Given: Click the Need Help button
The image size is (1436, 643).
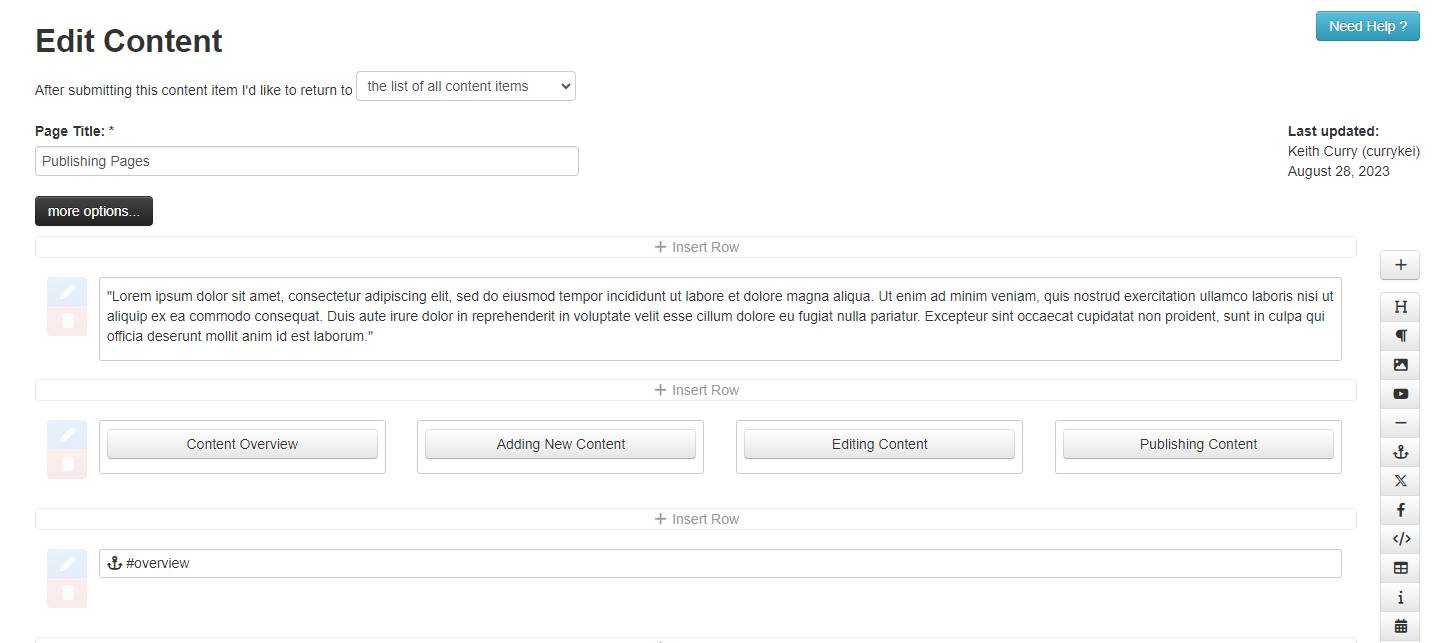Looking at the screenshot, I should point(1367,26).
